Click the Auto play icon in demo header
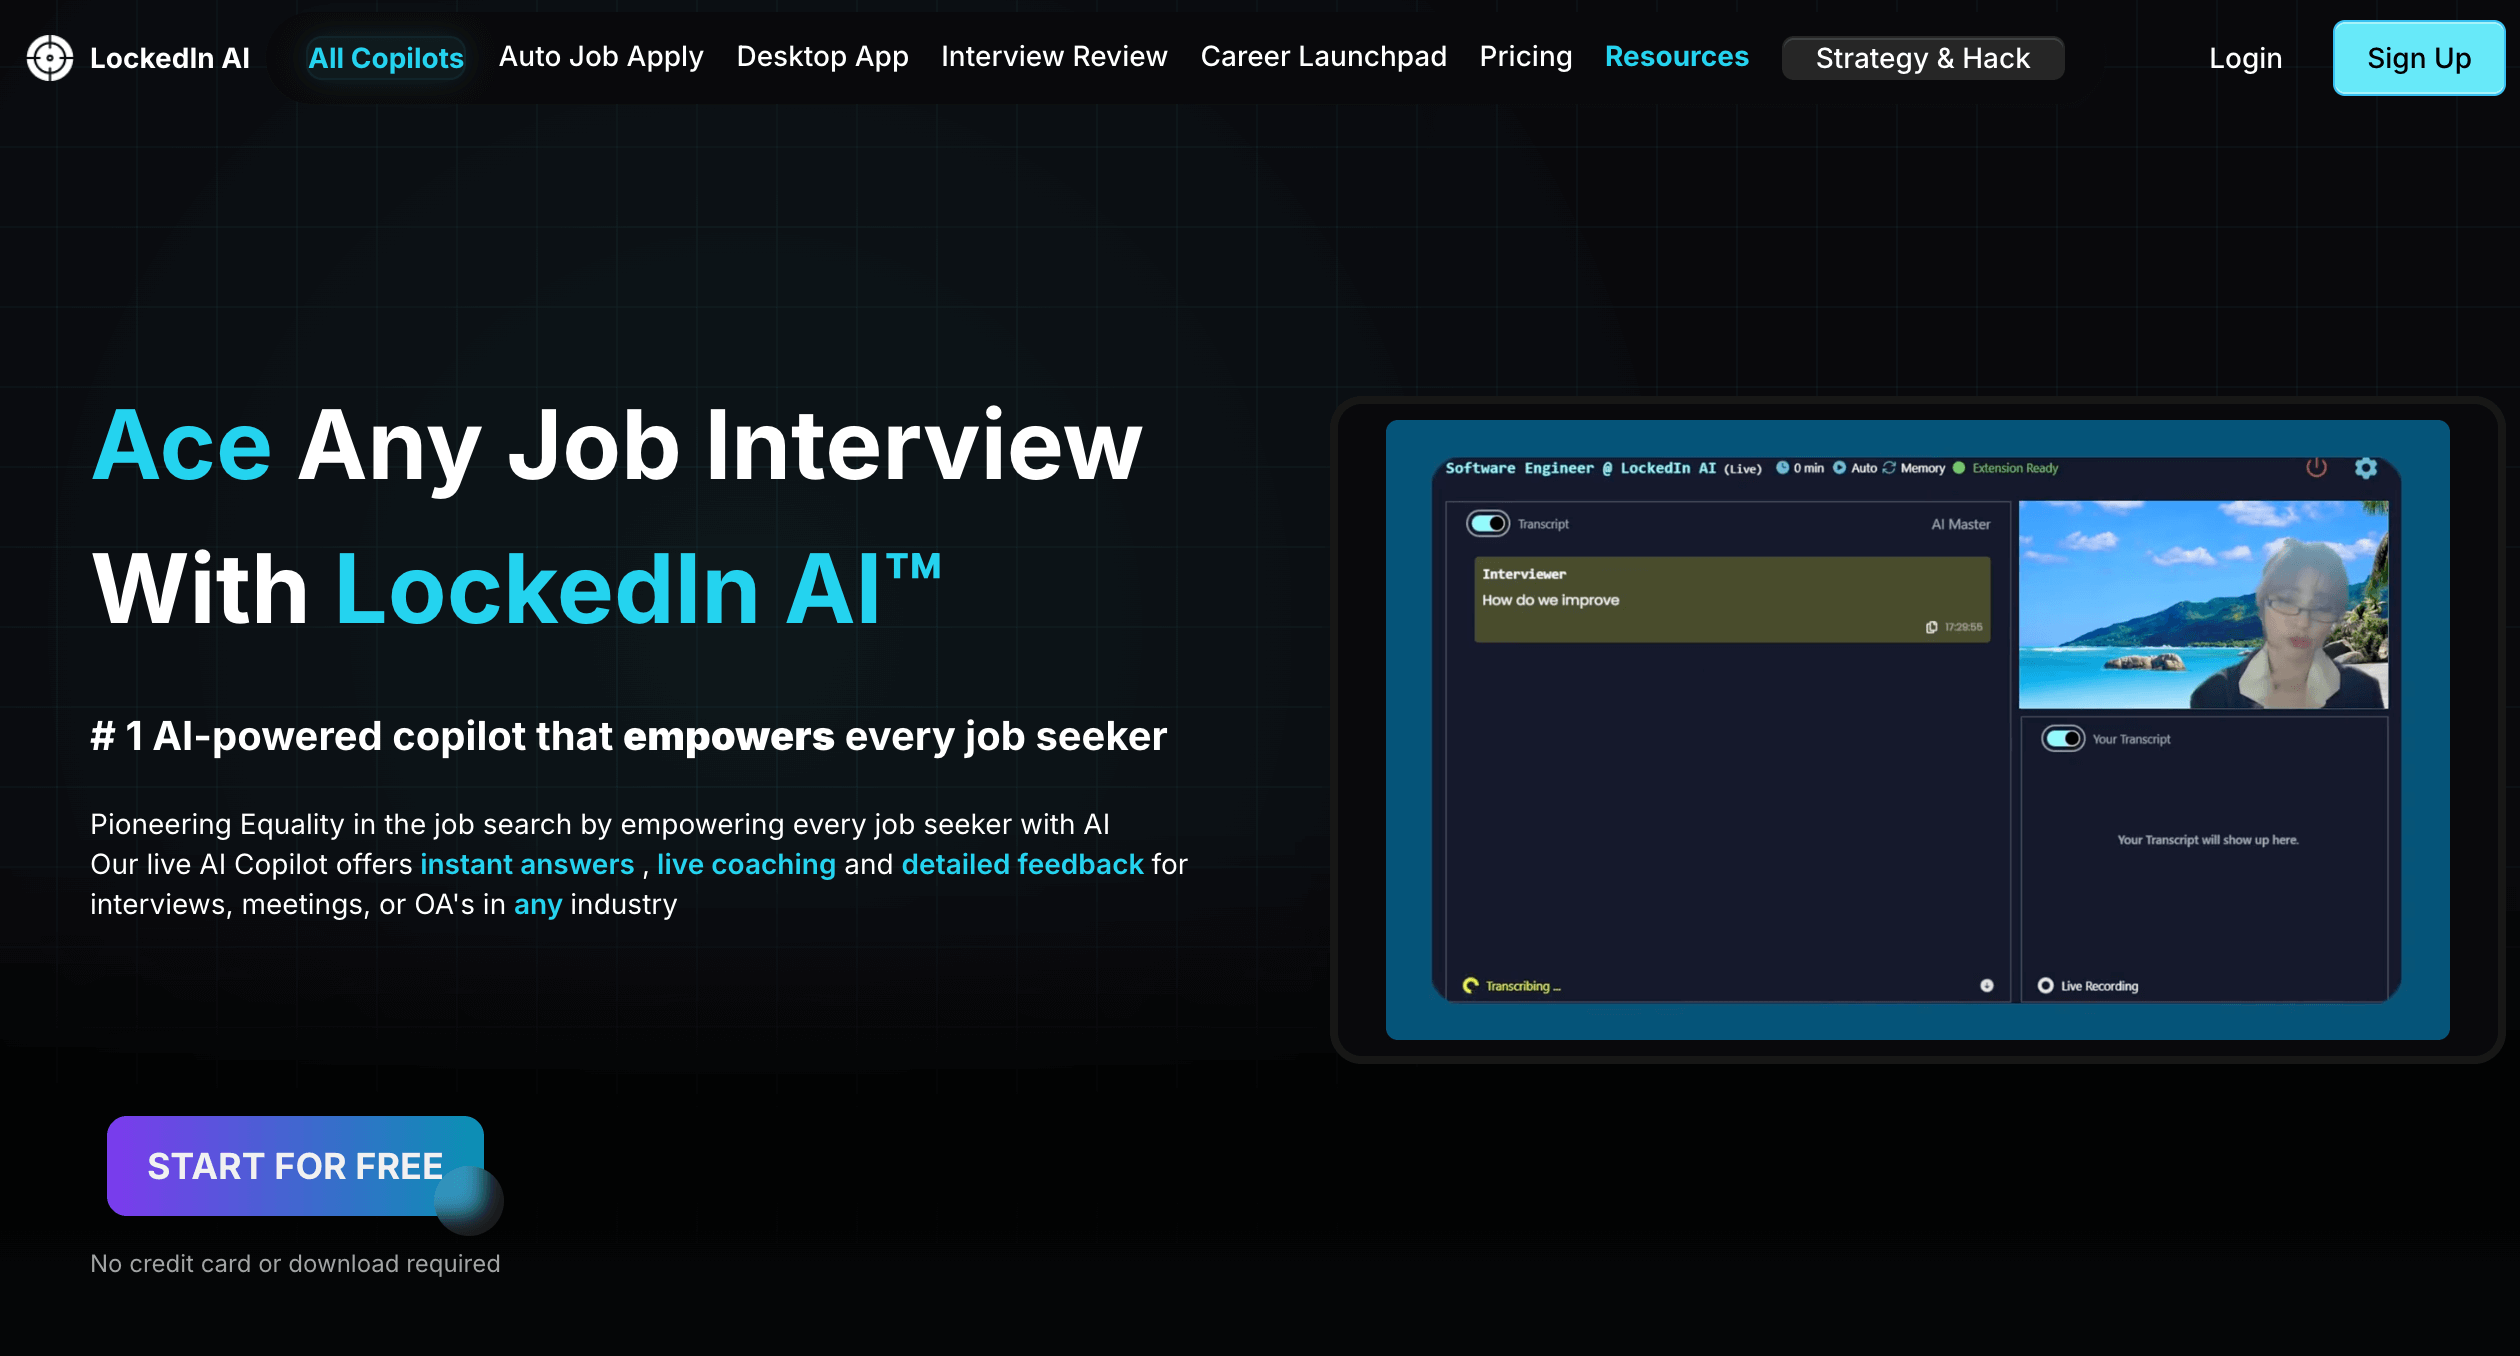 pyautogui.click(x=1839, y=468)
